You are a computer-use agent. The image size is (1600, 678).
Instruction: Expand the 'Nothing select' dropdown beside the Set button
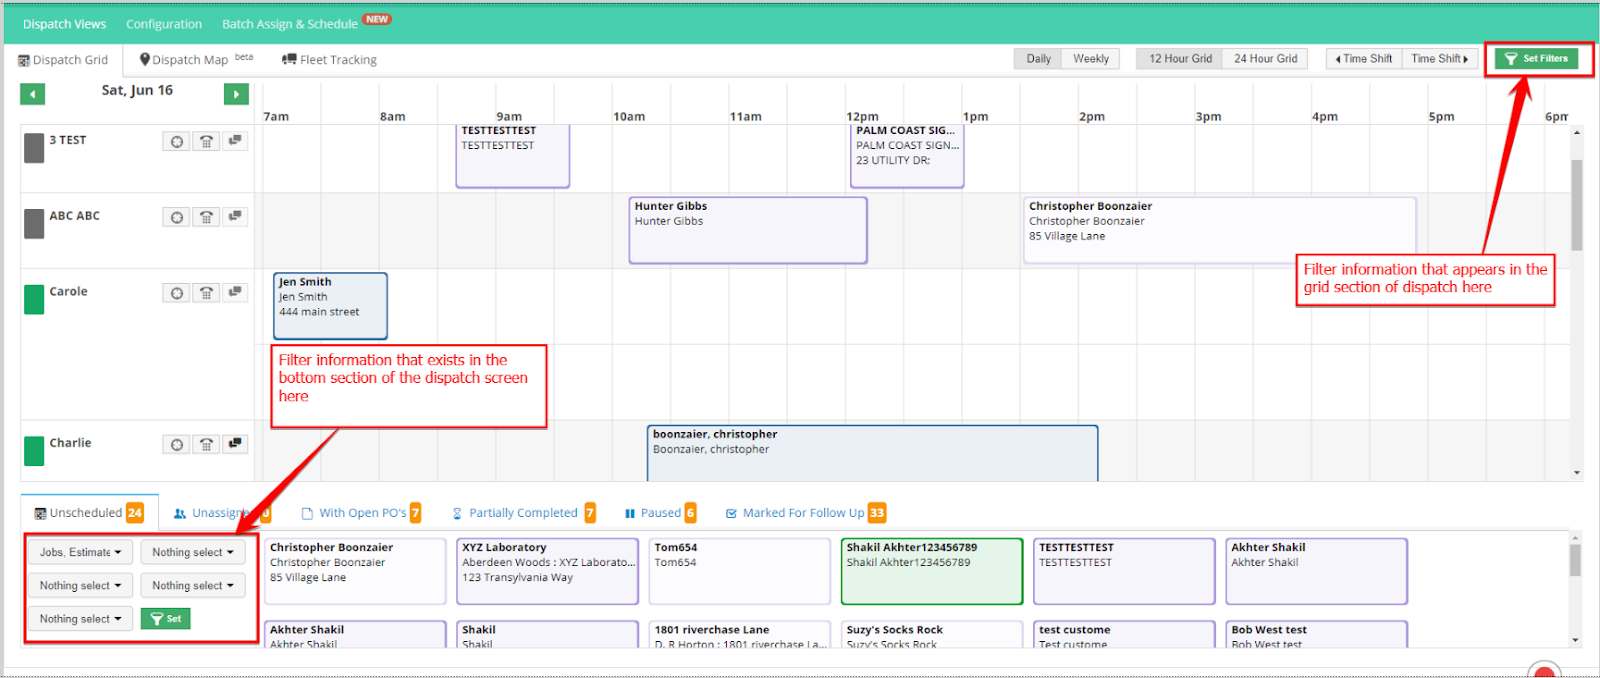[x=80, y=619]
